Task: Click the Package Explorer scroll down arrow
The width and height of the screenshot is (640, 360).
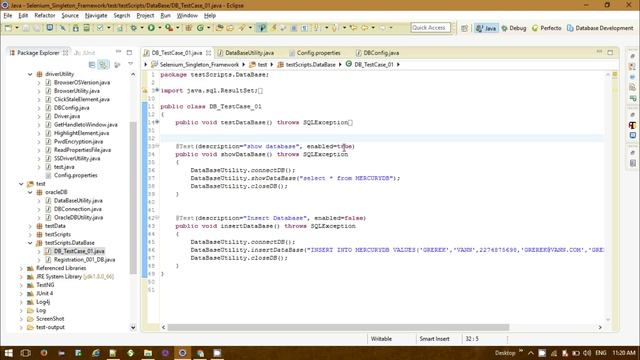Action: 133,327
